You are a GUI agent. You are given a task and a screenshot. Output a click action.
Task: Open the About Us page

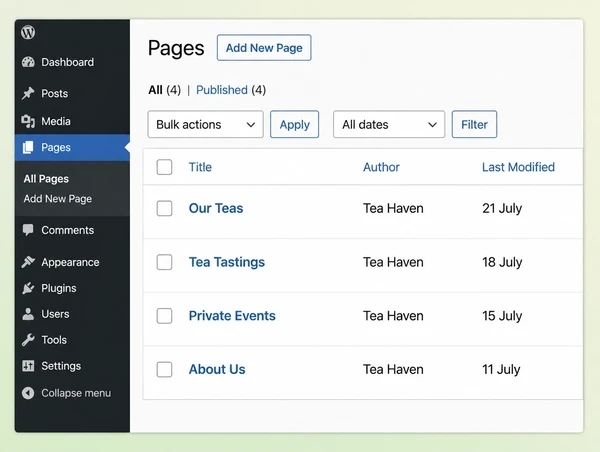pos(217,369)
